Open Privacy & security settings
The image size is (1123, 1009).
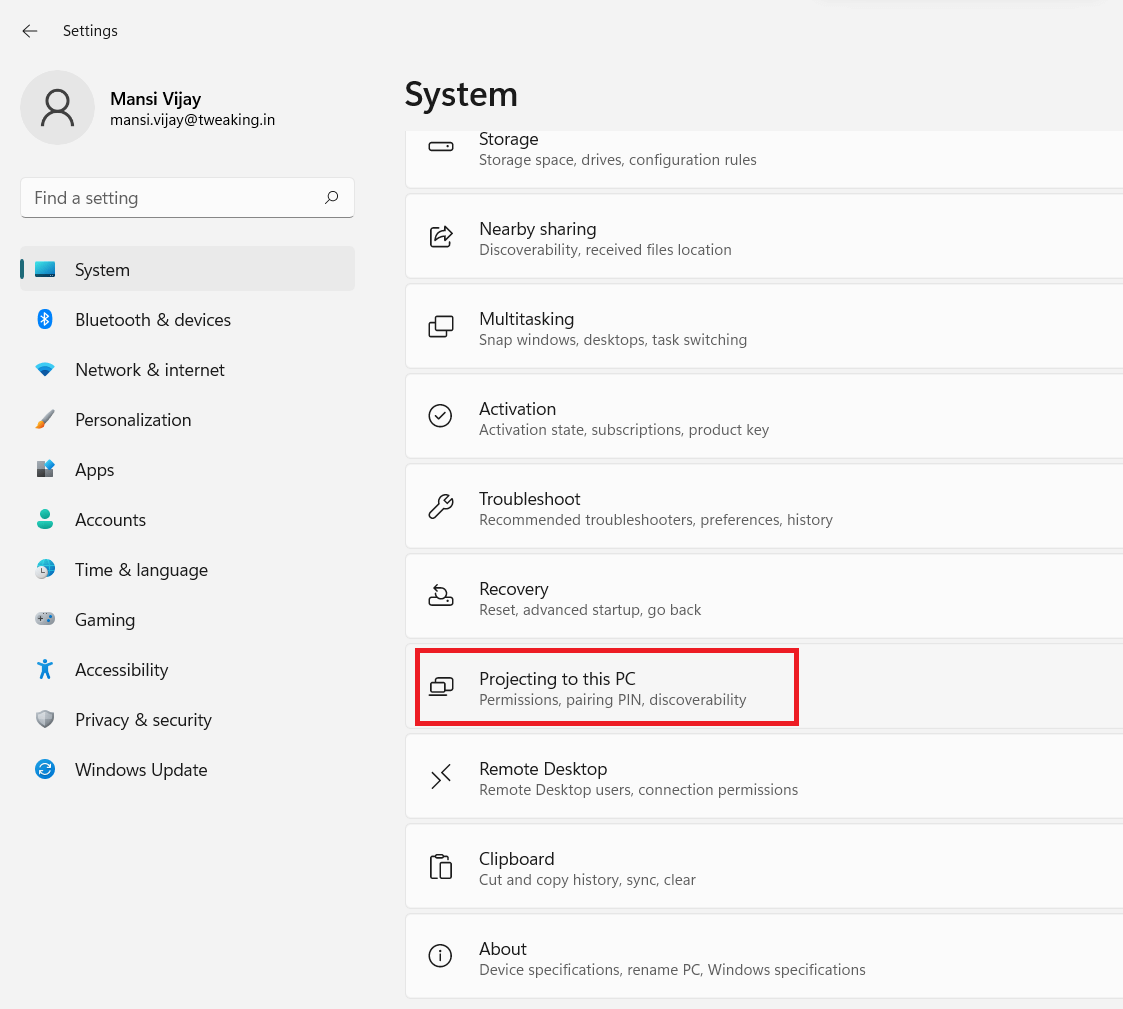143,719
